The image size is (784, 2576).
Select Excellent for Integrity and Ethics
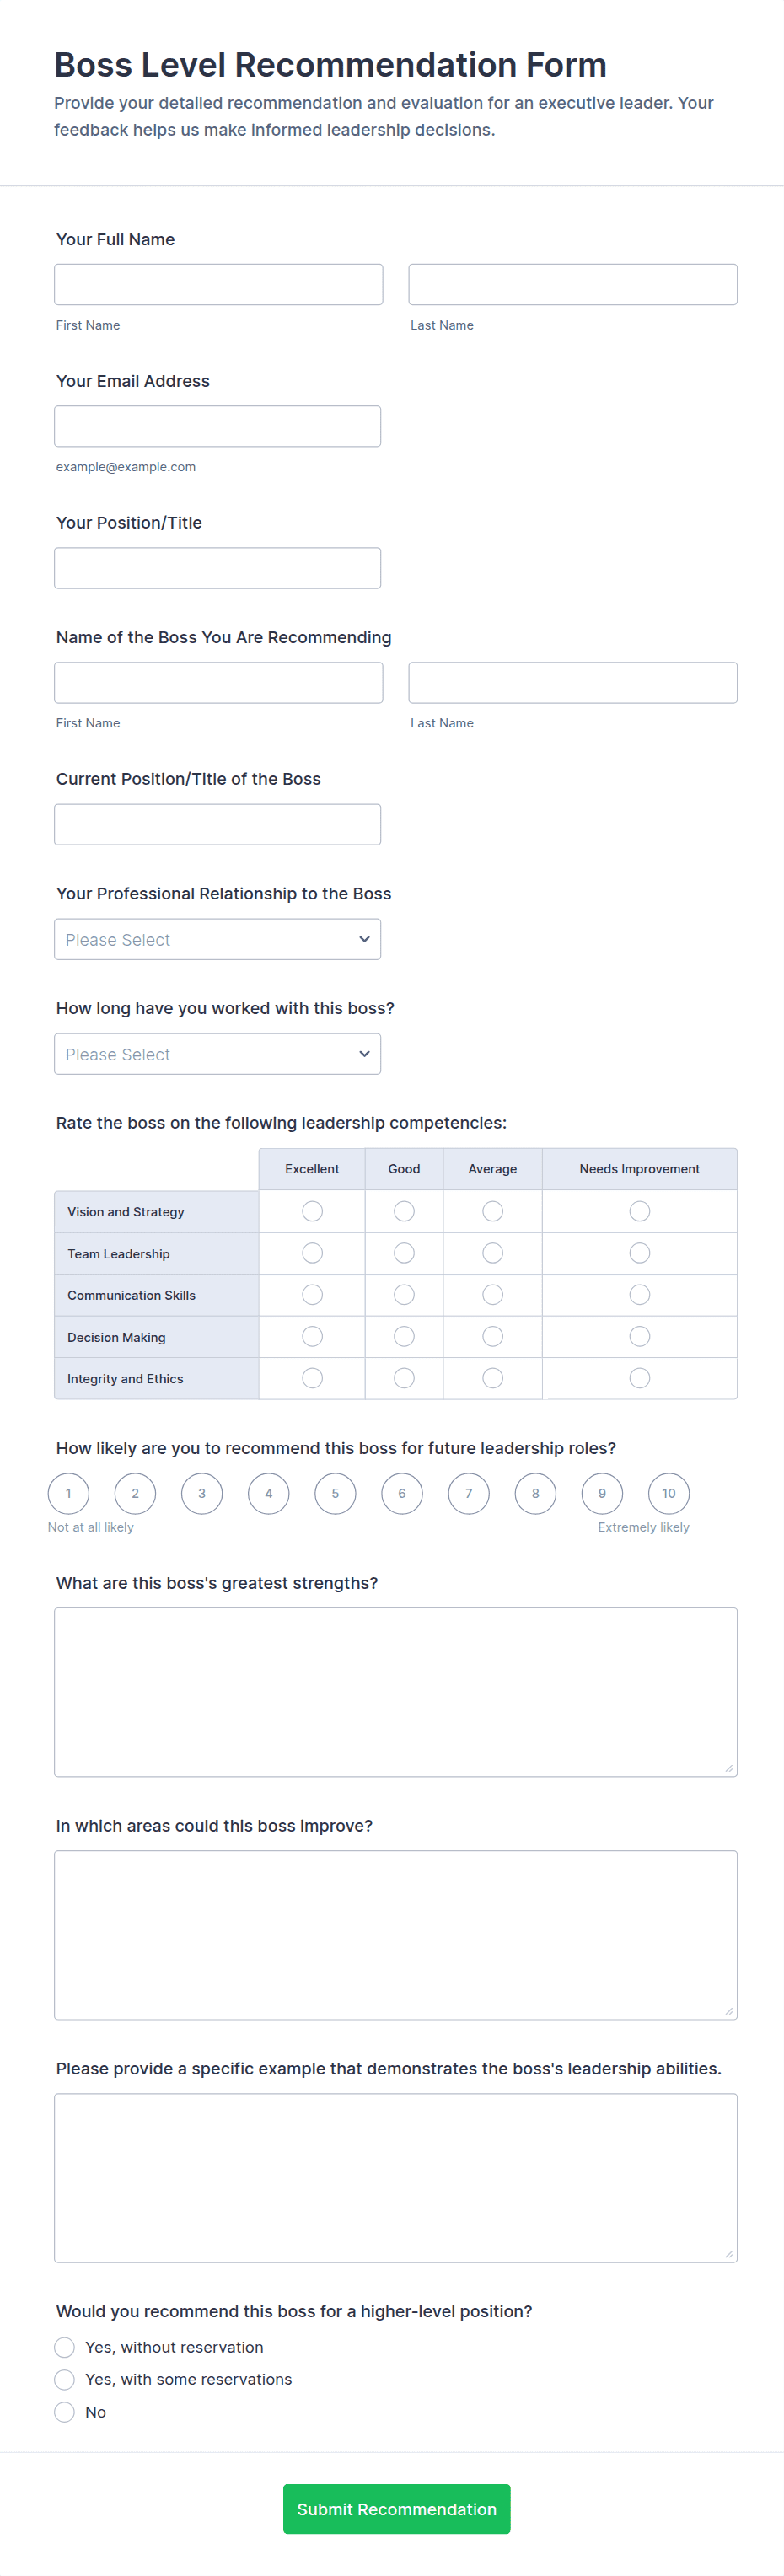pyautogui.click(x=312, y=1378)
